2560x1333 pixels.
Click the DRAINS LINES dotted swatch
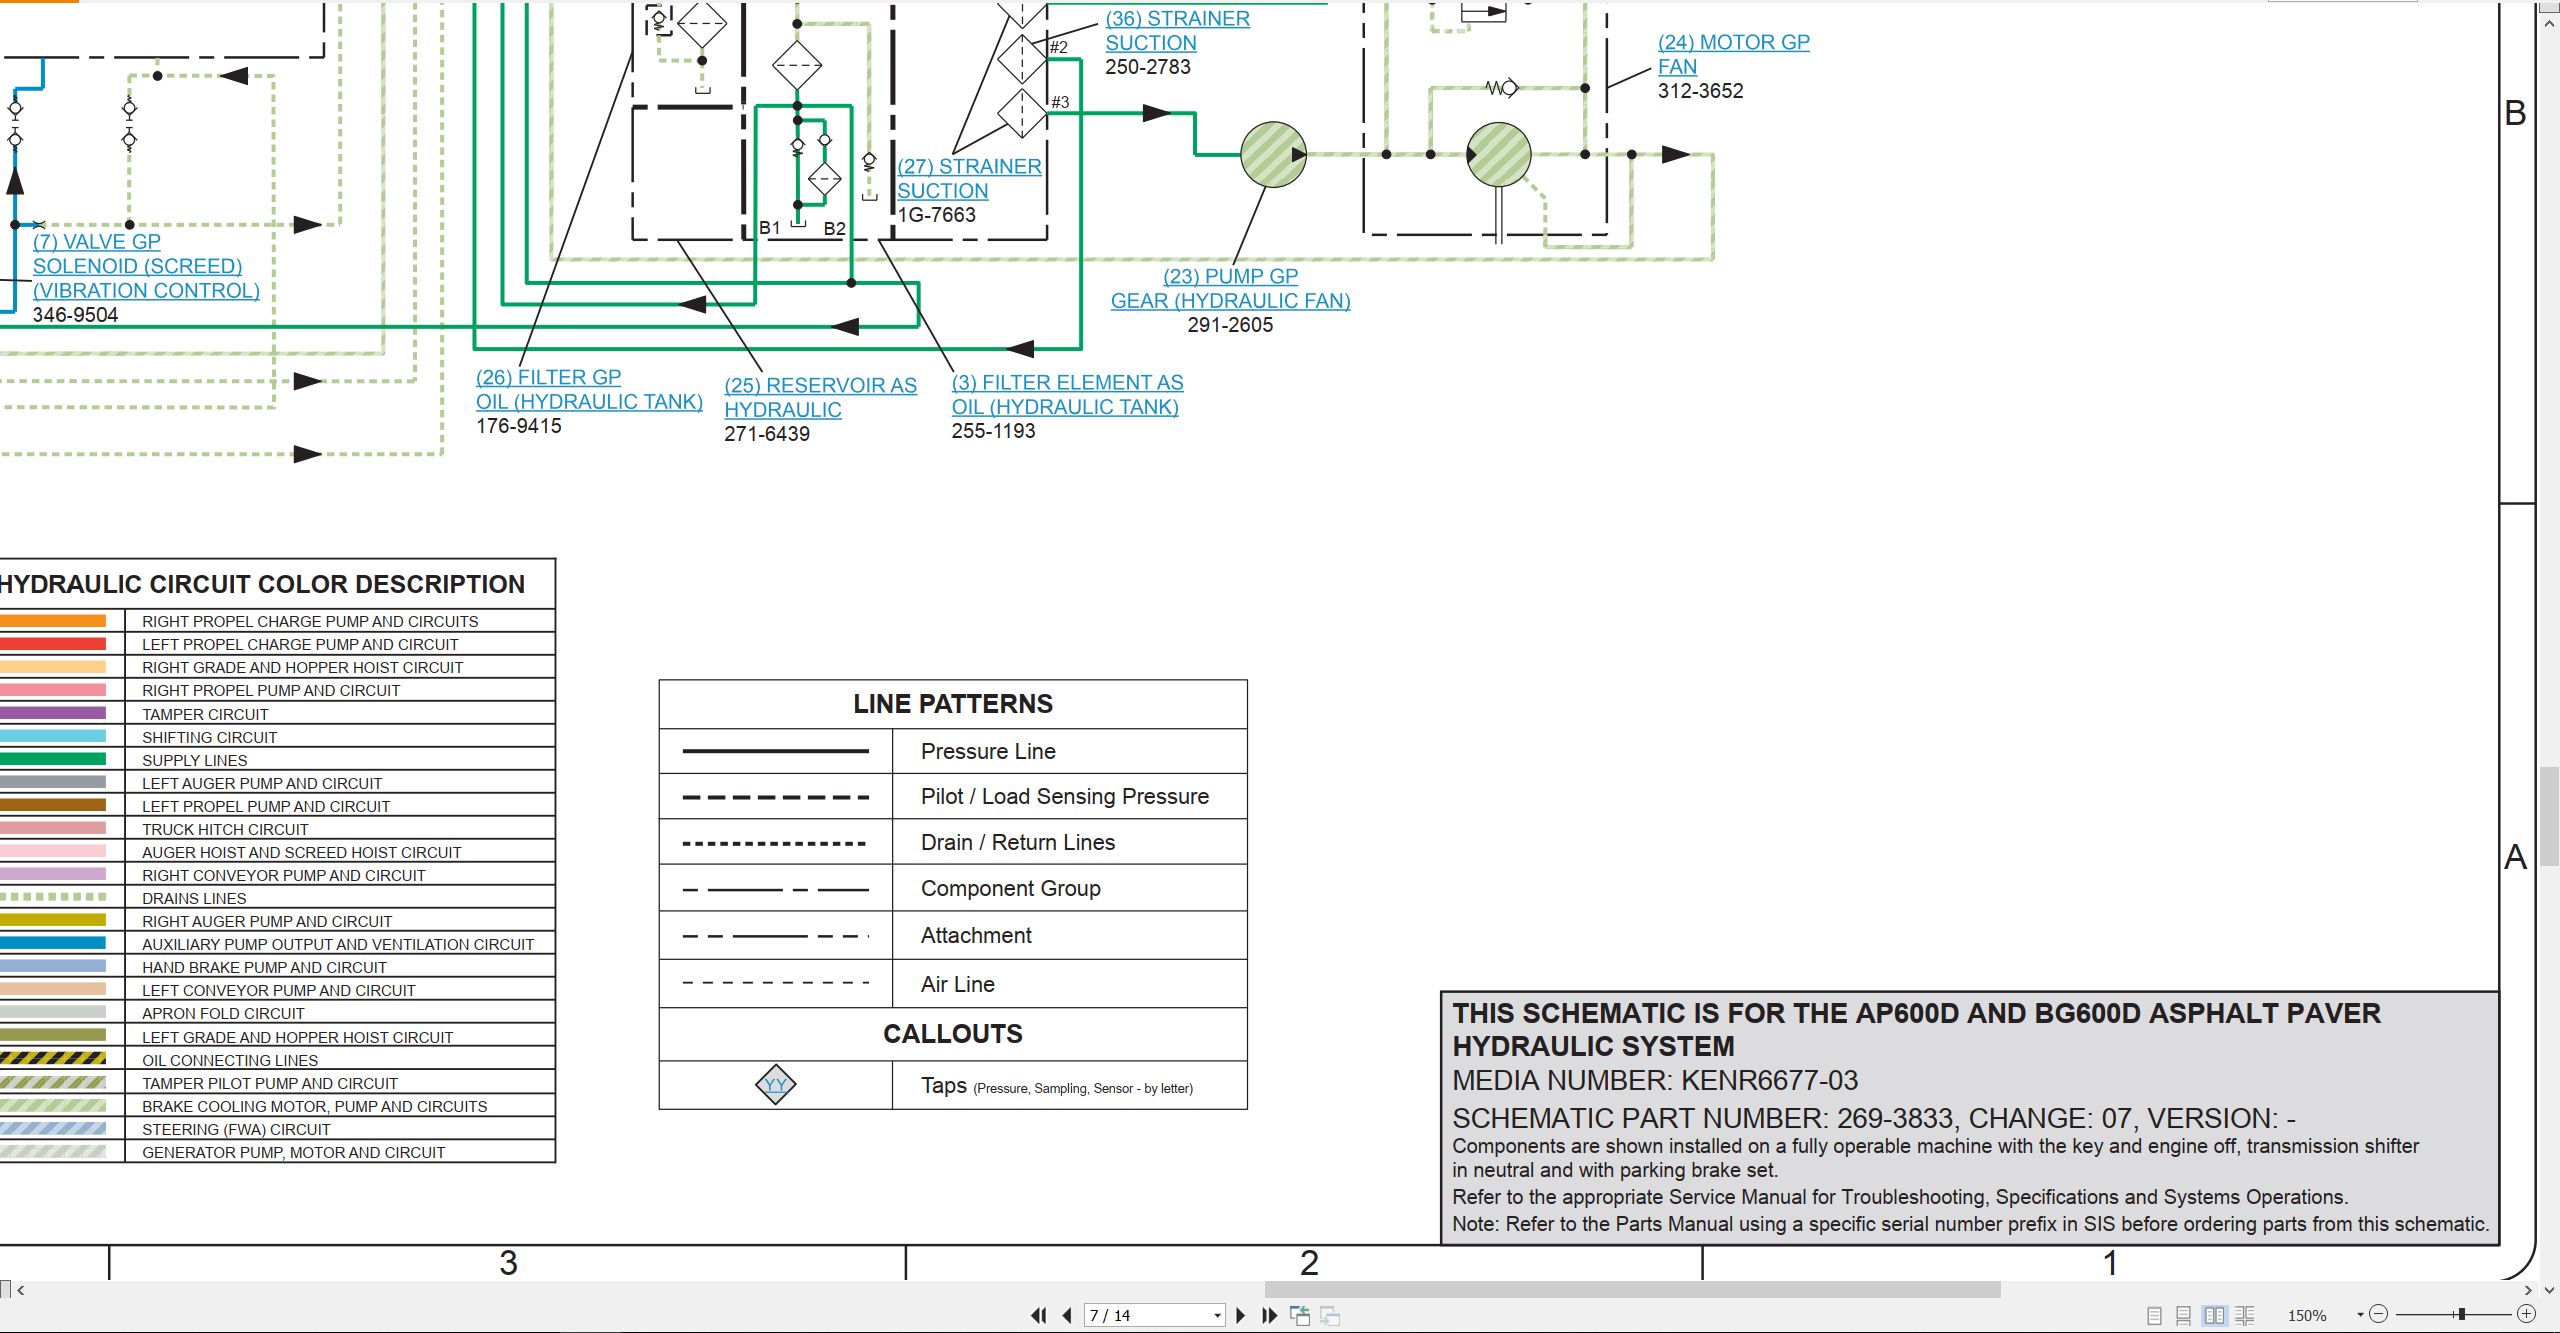(53, 898)
